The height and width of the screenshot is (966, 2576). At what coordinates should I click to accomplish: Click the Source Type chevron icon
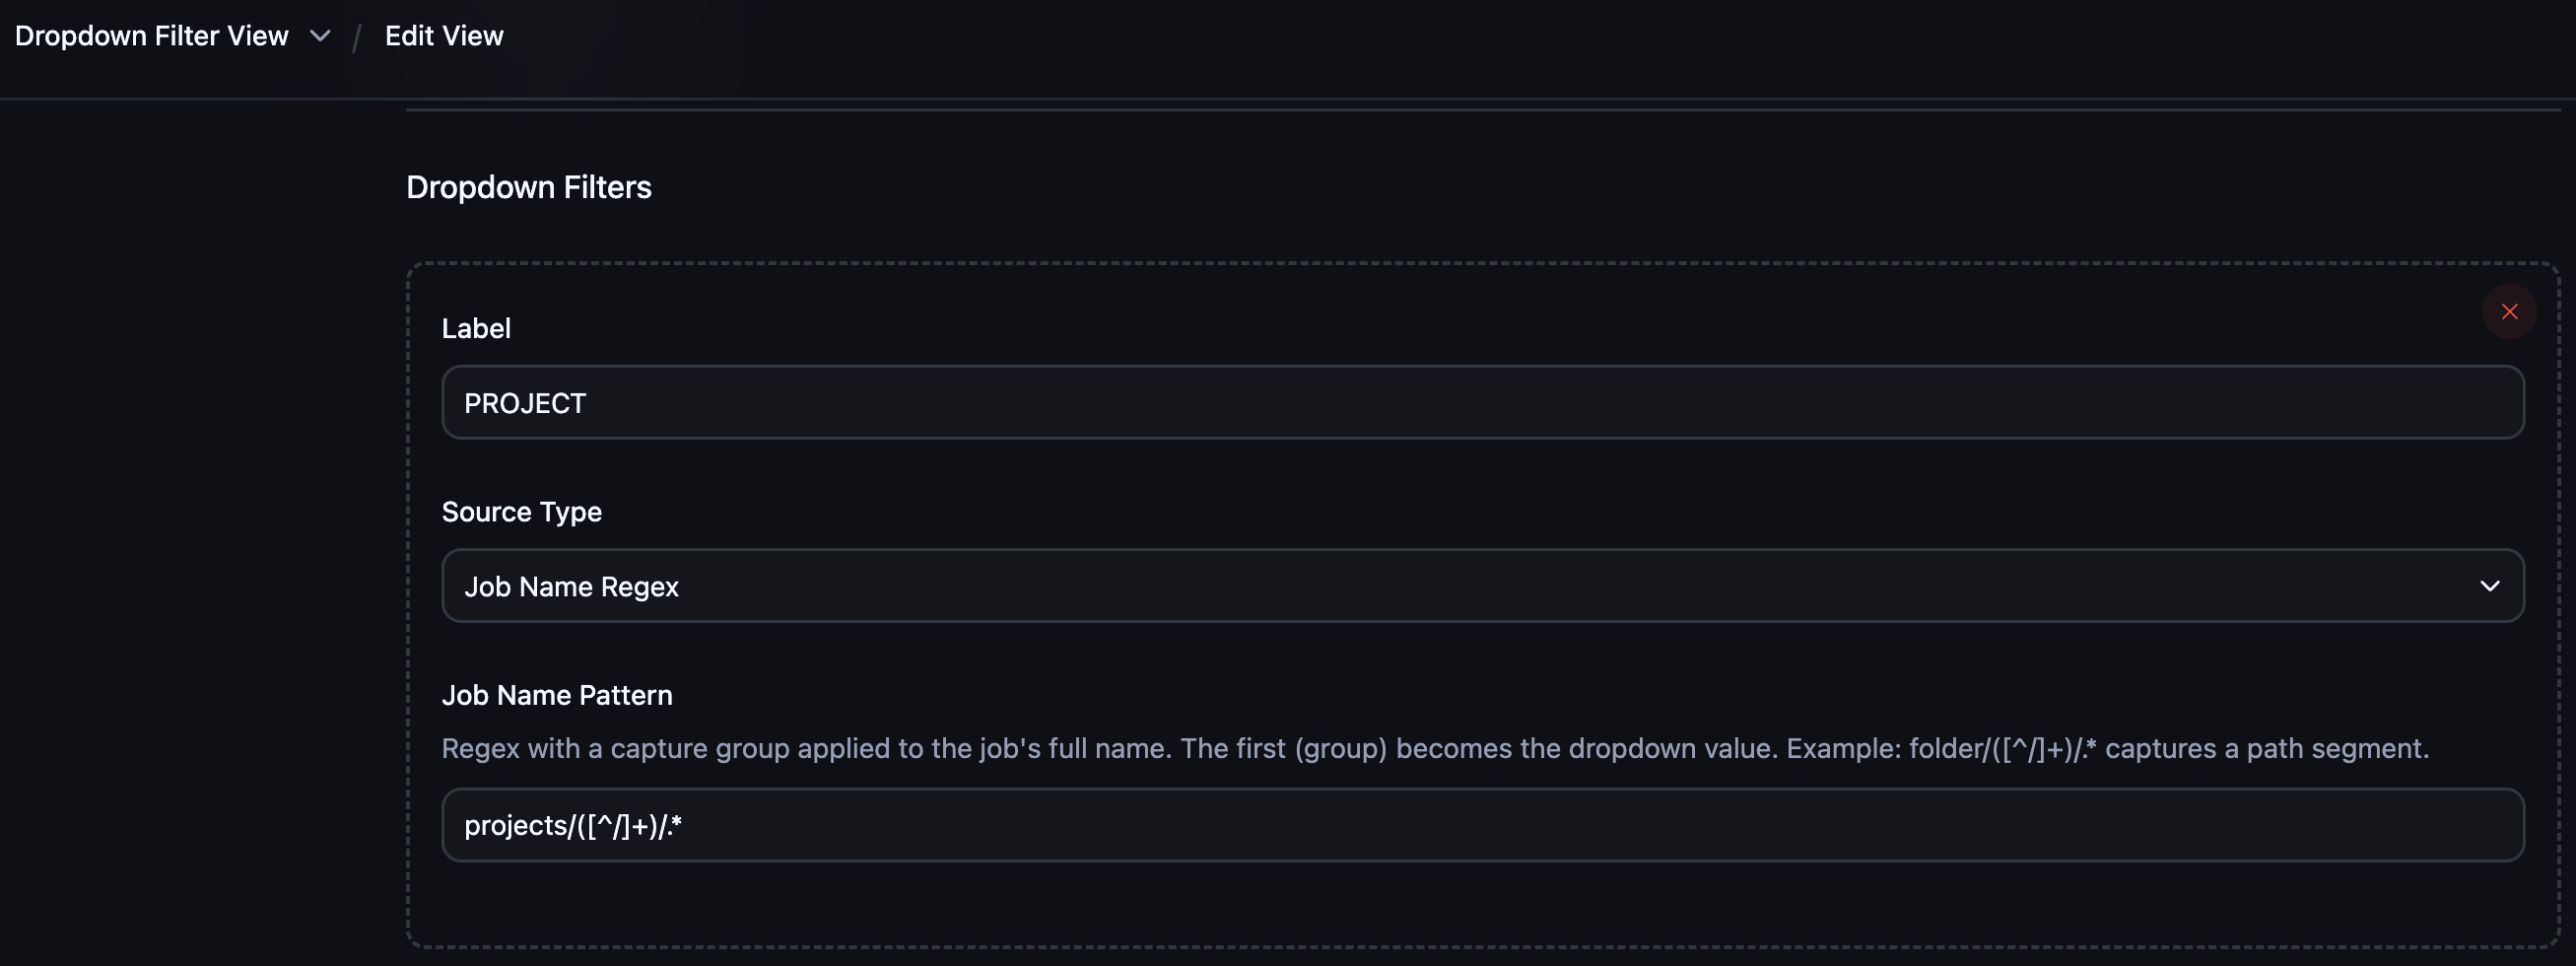2491,586
